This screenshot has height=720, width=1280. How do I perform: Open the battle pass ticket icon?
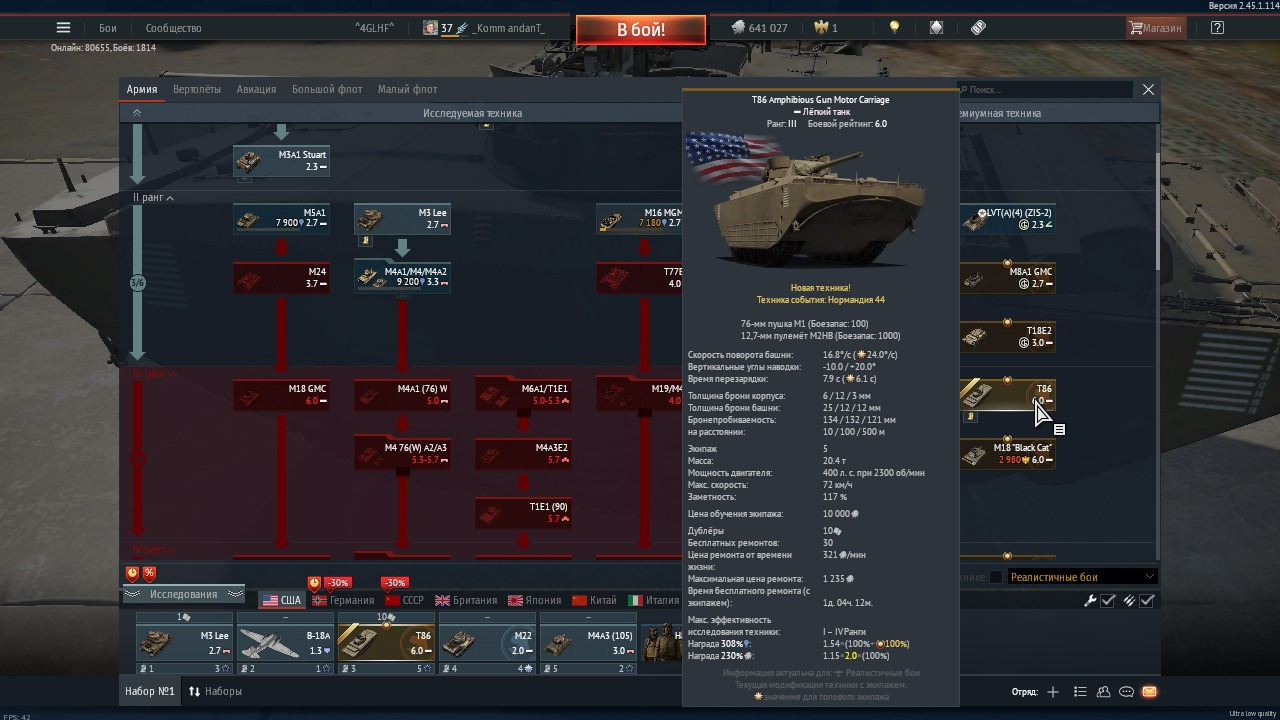pos(978,28)
